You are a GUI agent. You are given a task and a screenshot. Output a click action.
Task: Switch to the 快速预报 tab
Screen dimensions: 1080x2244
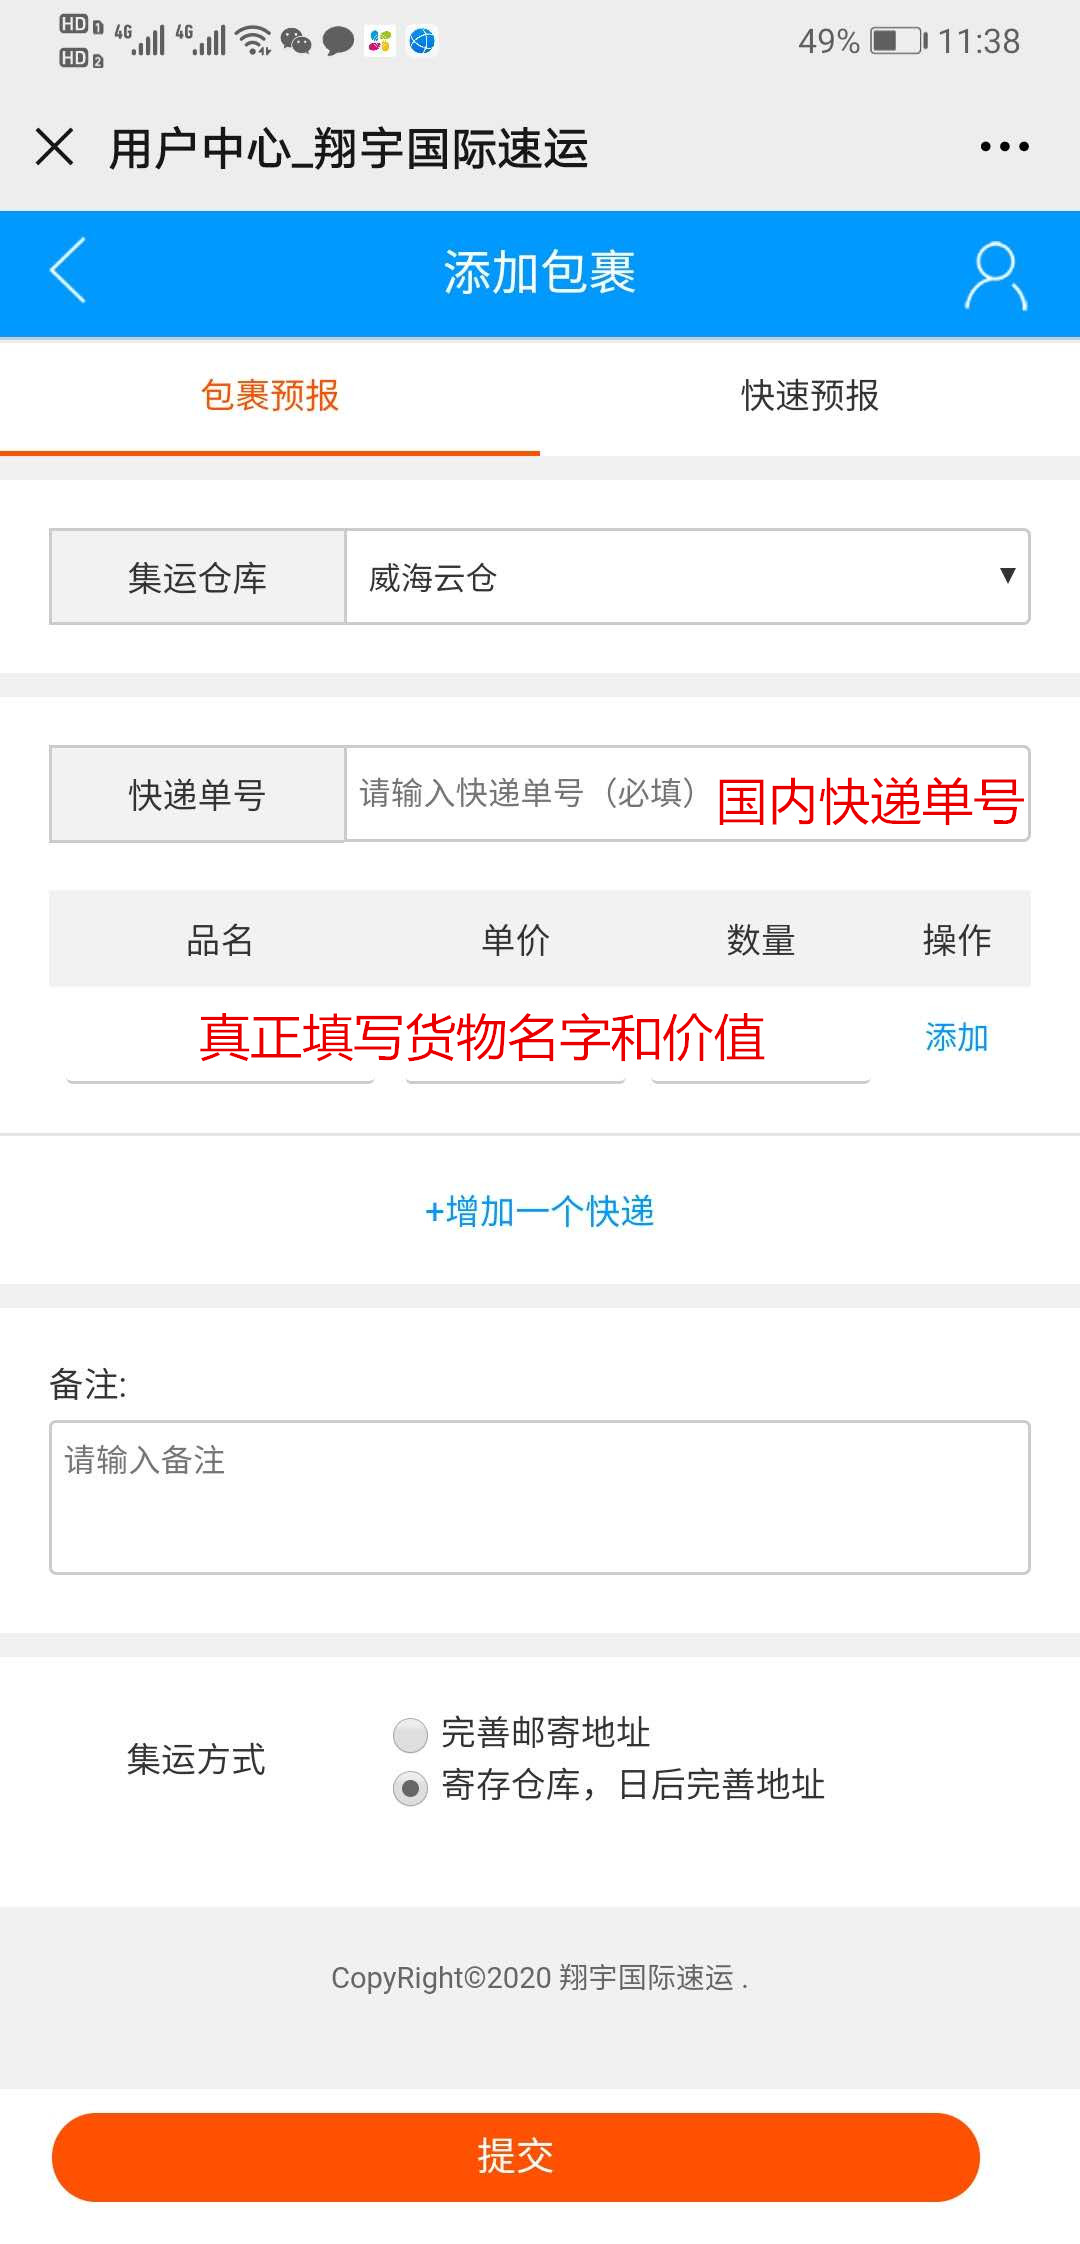(810, 397)
